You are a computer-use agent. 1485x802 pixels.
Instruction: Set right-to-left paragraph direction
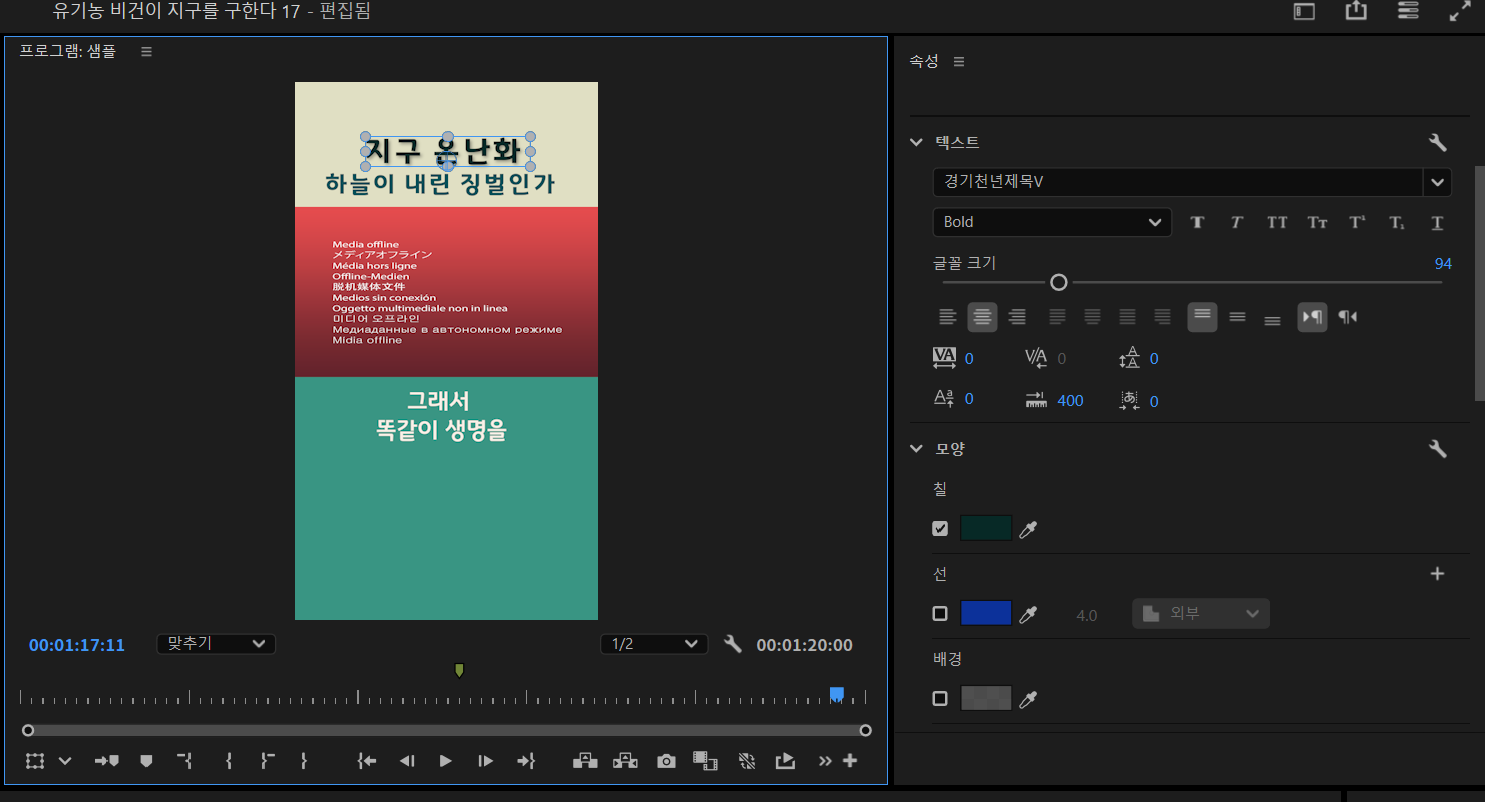point(1348,317)
